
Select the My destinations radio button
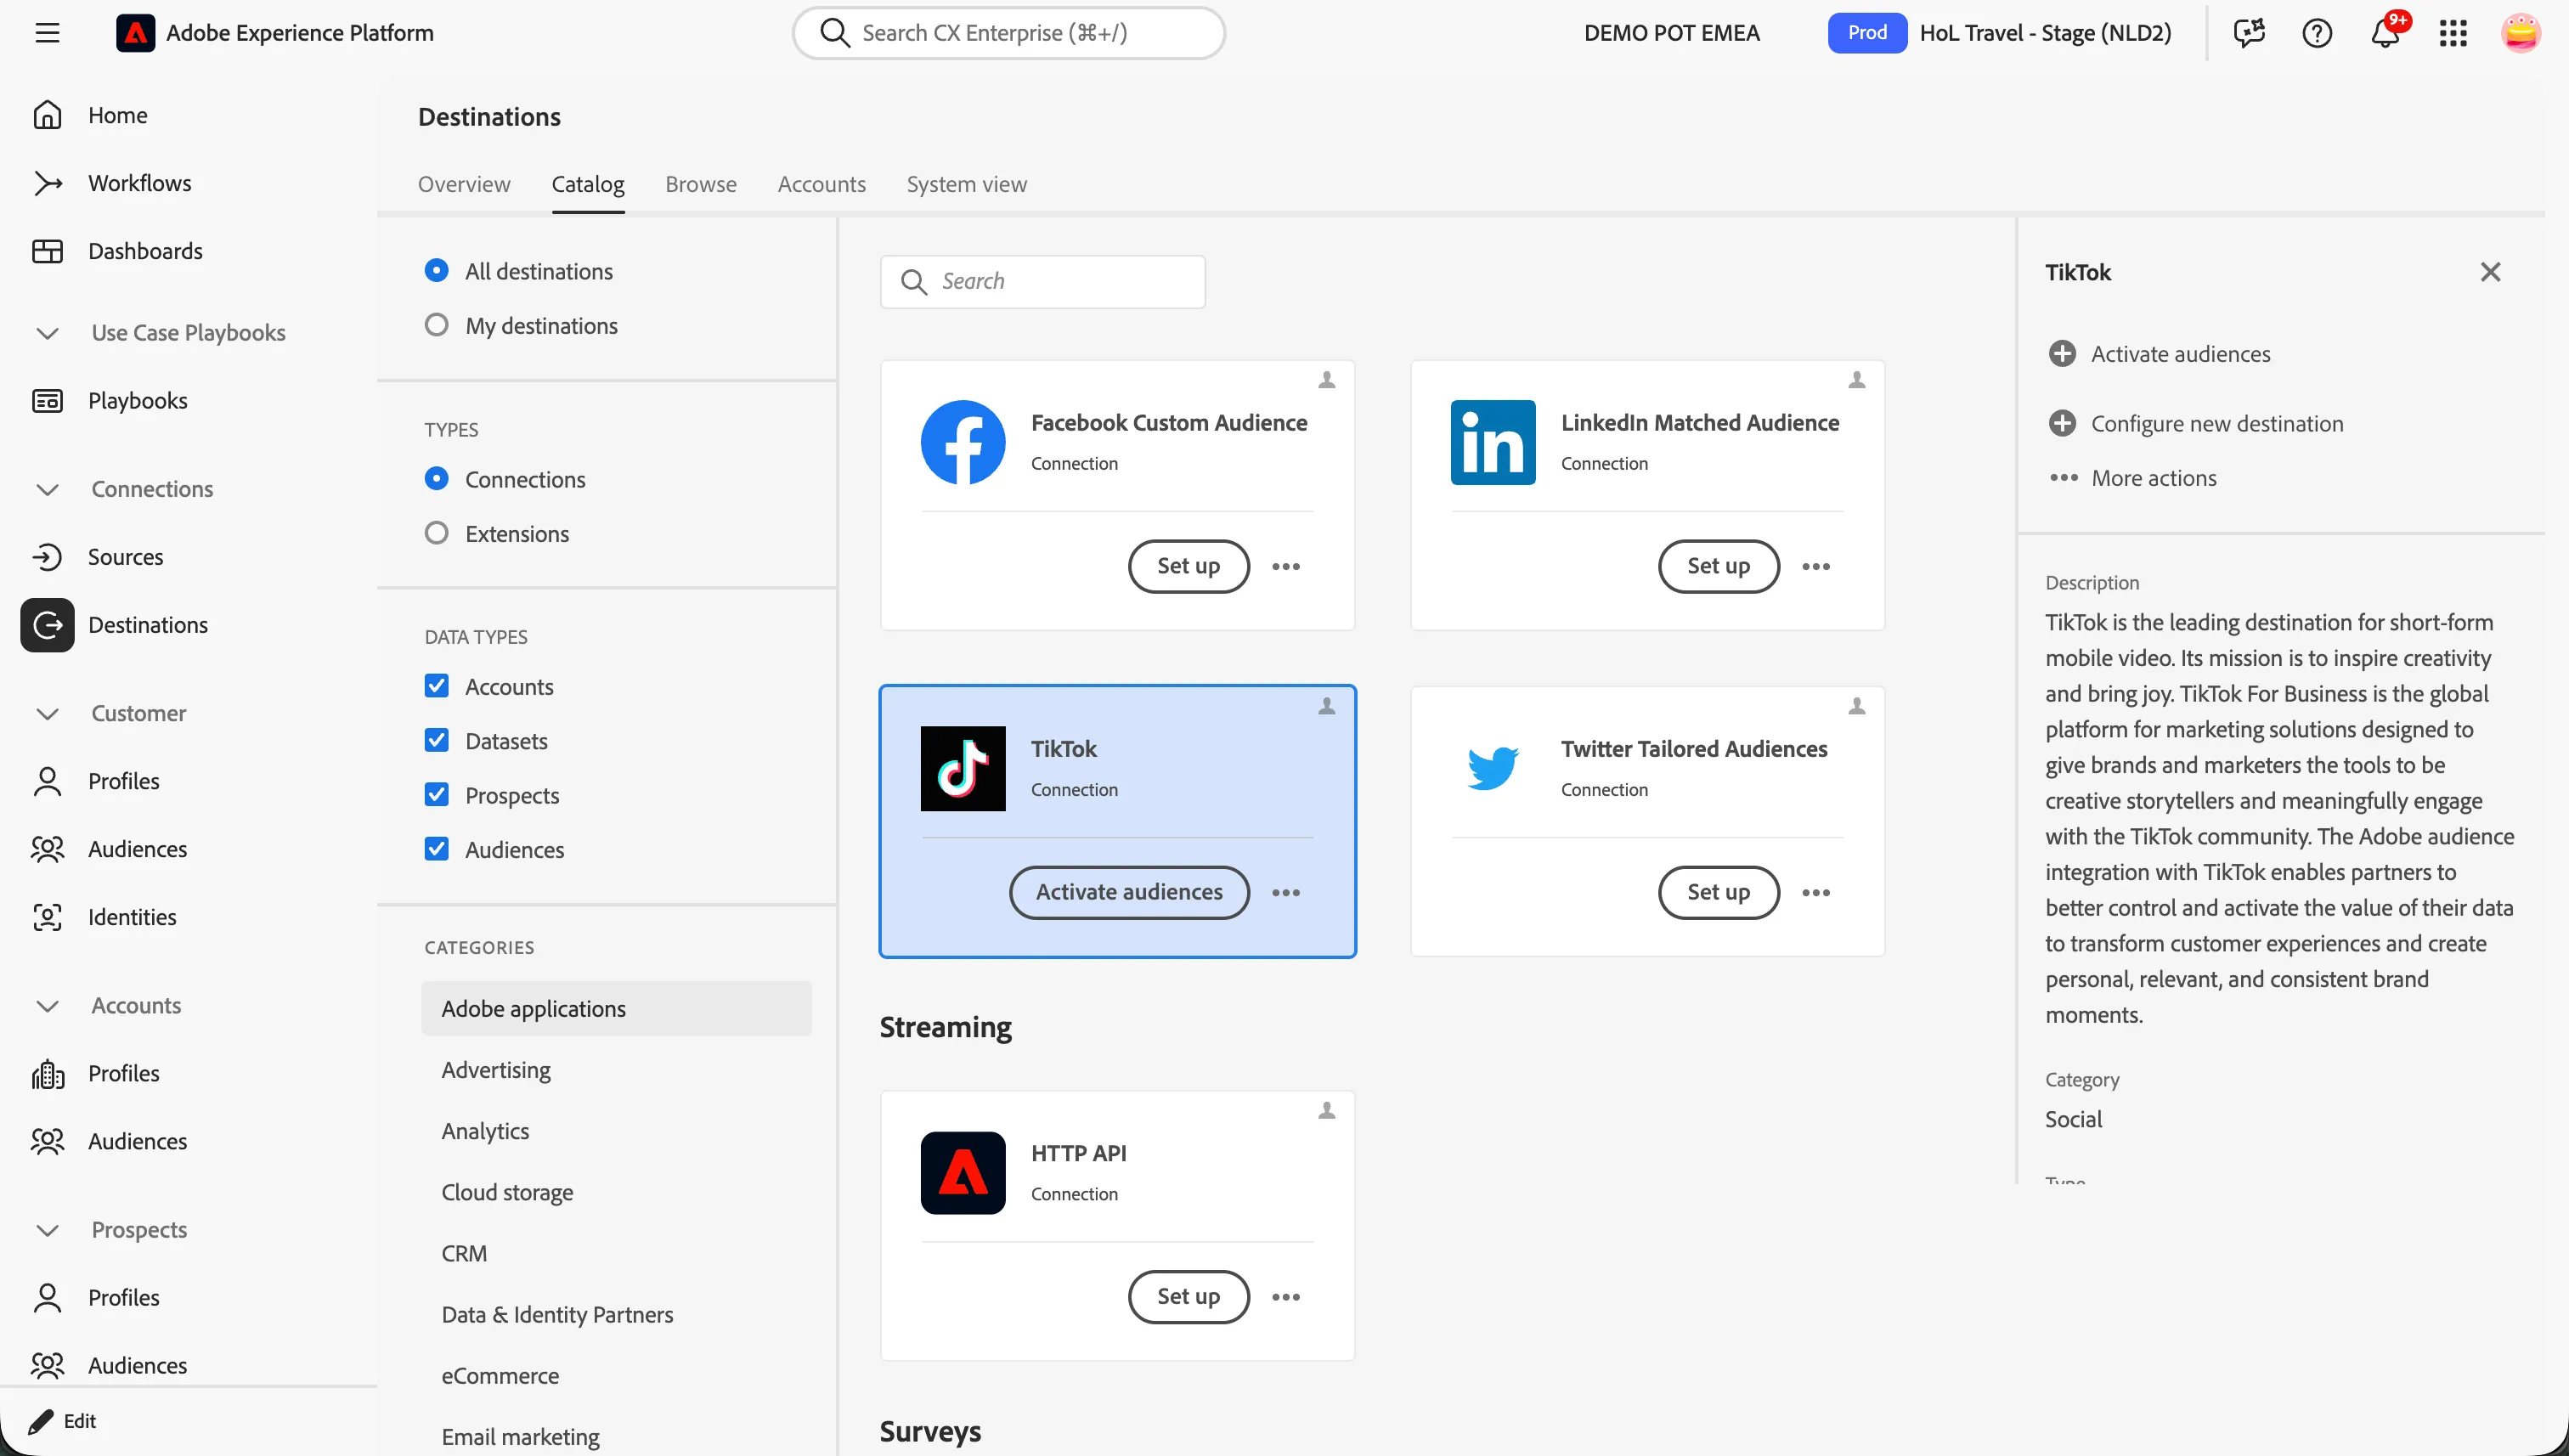tap(436, 325)
